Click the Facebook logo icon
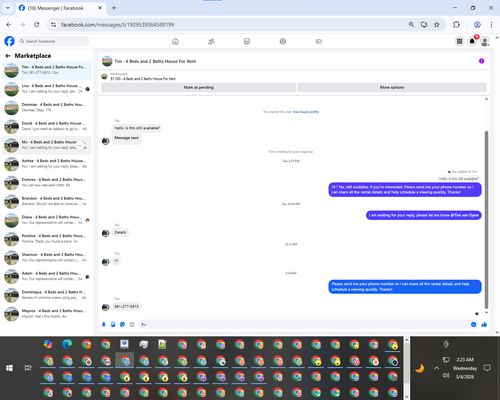The width and height of the screenshot is (500, 400). 9,41
